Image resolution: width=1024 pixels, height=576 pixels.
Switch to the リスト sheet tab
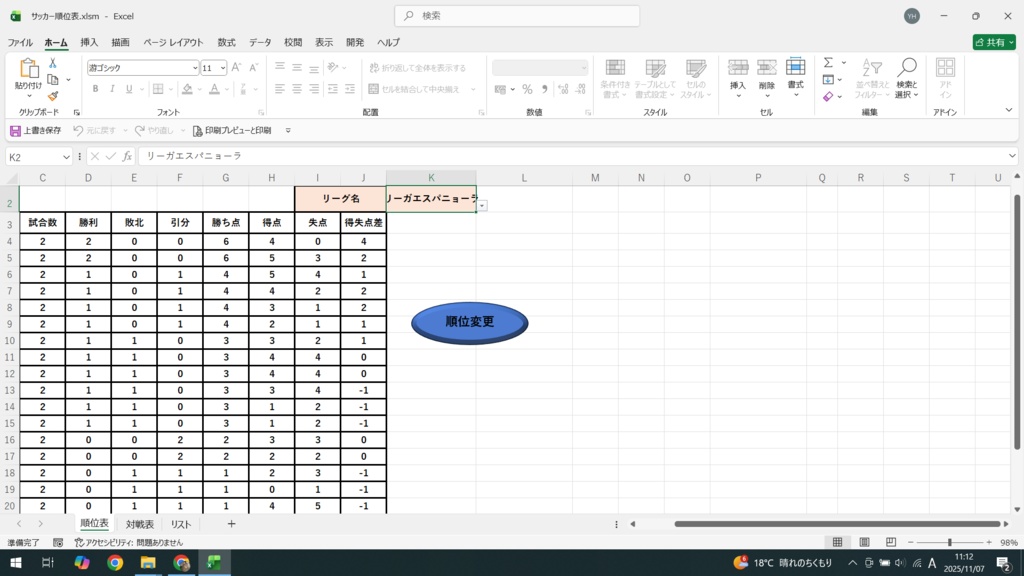pos(181,524)
